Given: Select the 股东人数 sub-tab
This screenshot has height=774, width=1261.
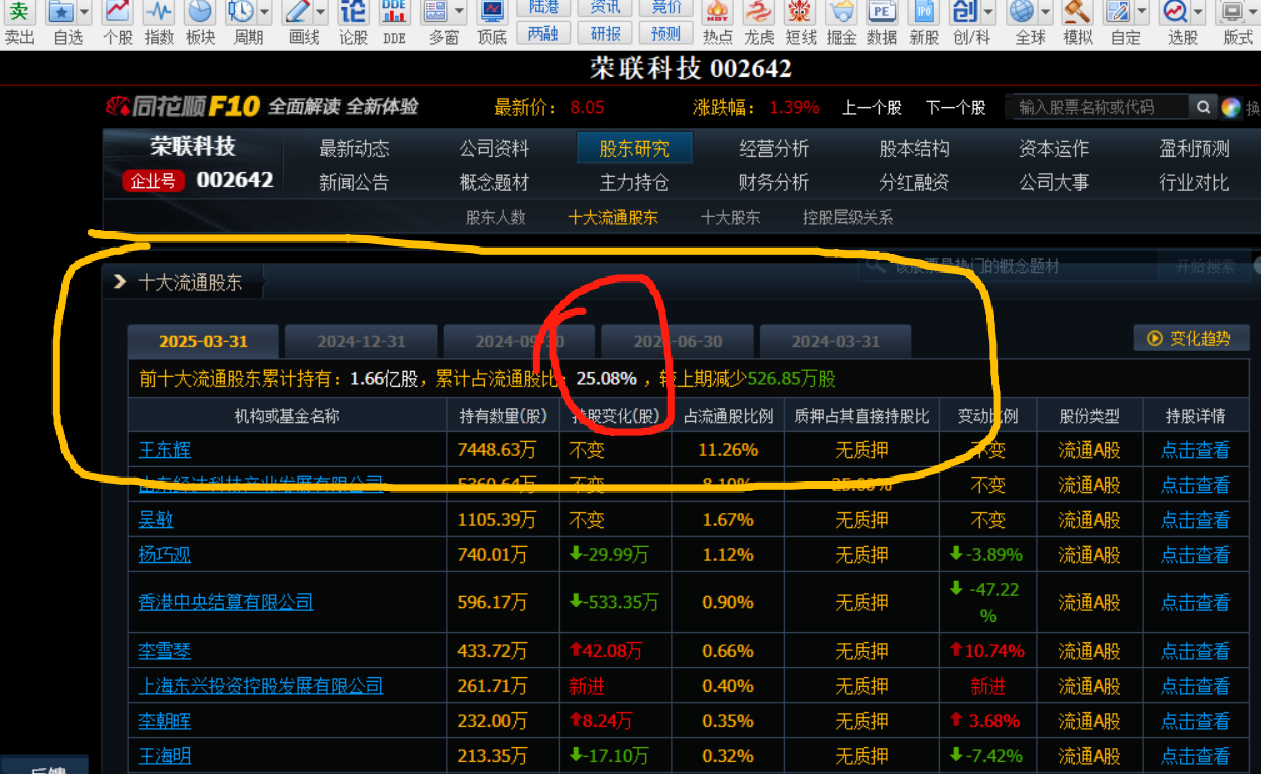Looking at the screenshot, I should [x=495, y=217].
